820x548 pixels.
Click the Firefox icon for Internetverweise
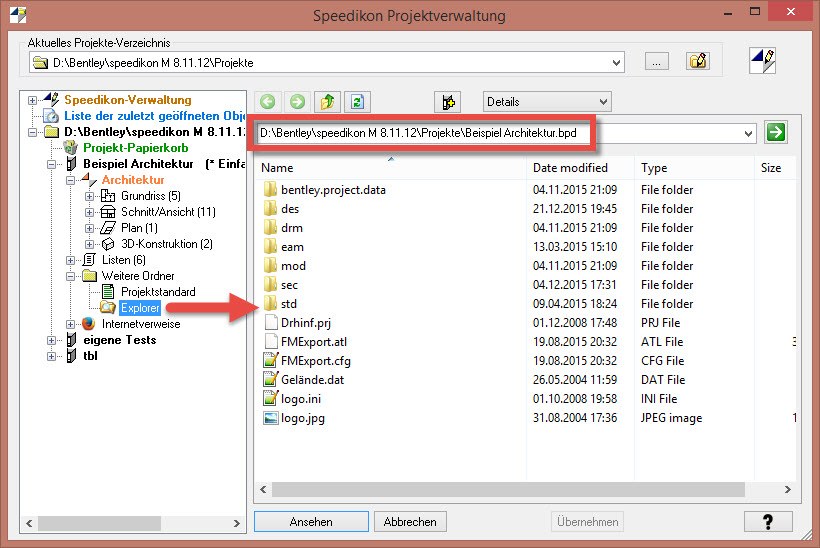(89, 324)
